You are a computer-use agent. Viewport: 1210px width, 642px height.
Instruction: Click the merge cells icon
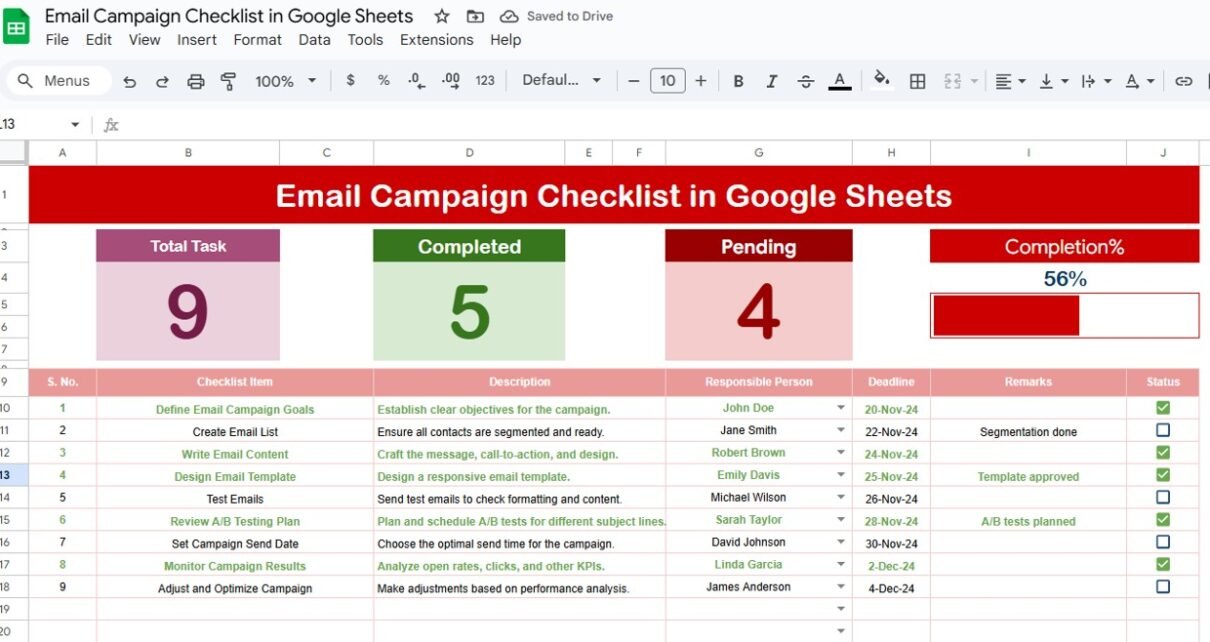pyautogui.click(x=952, y=81)
